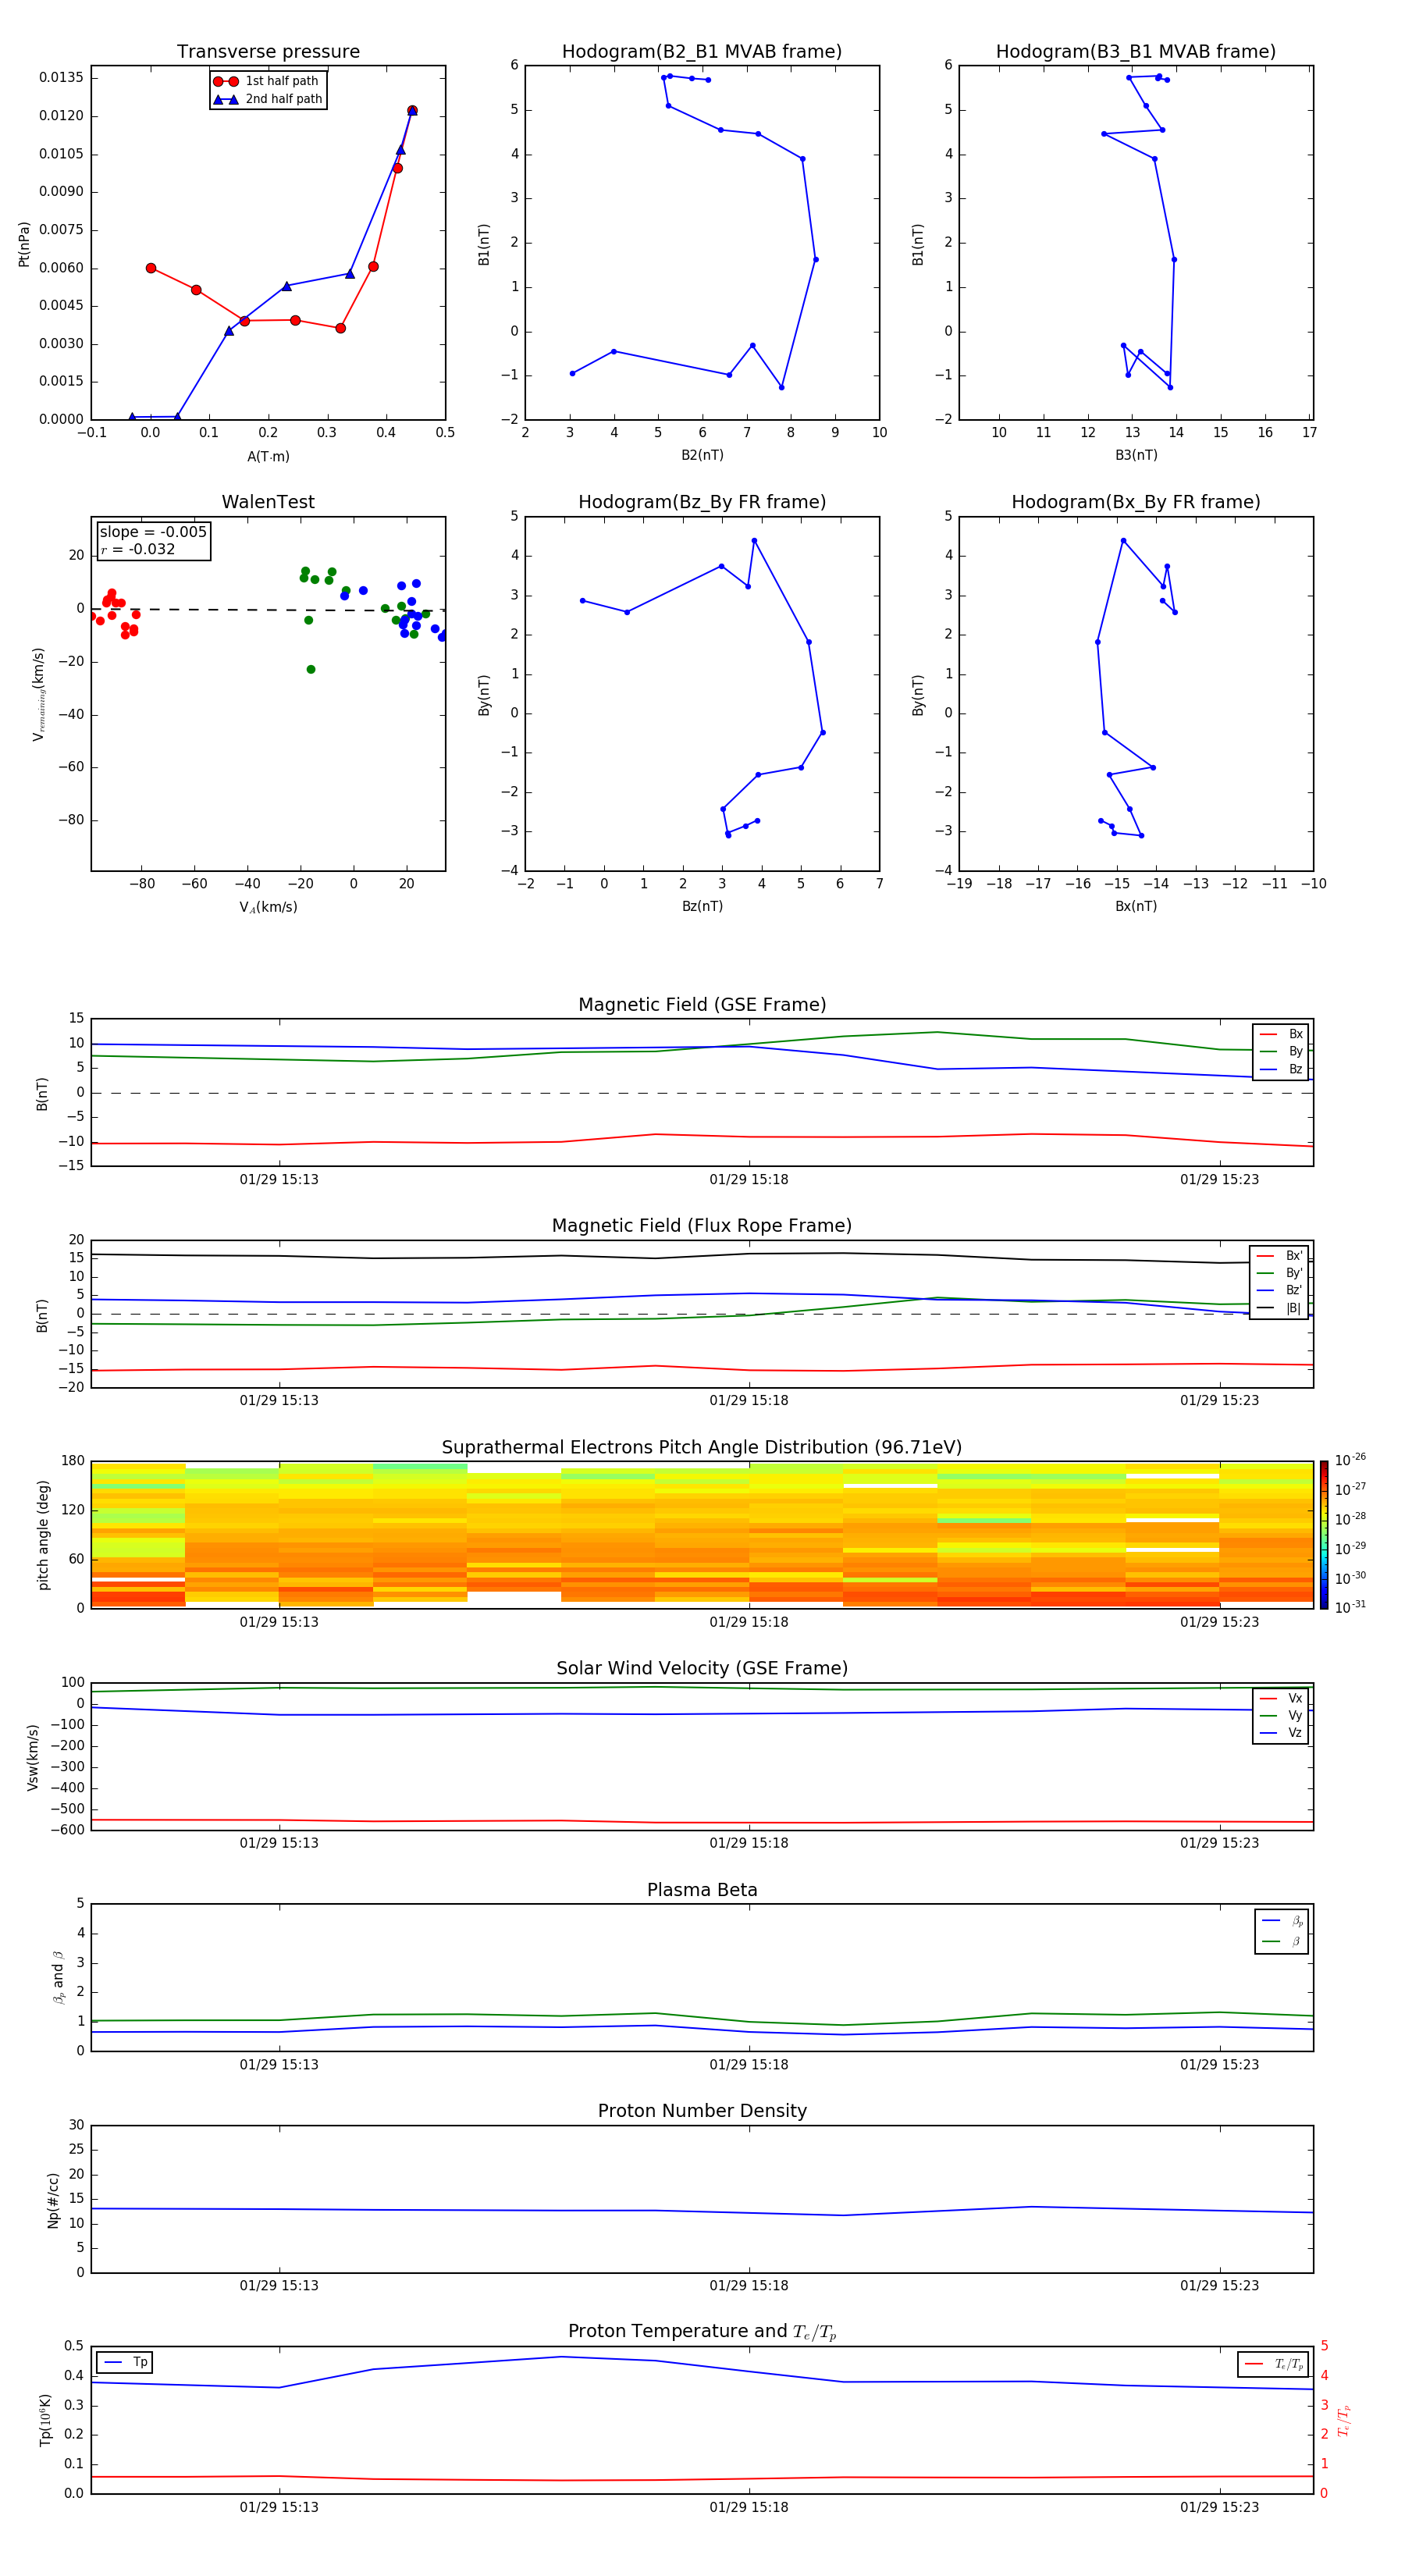Click the 'Vz' legend entry in solar wind plot
Image resolution: width=1405 pixels, height=2576 pixels.
1281,1733
